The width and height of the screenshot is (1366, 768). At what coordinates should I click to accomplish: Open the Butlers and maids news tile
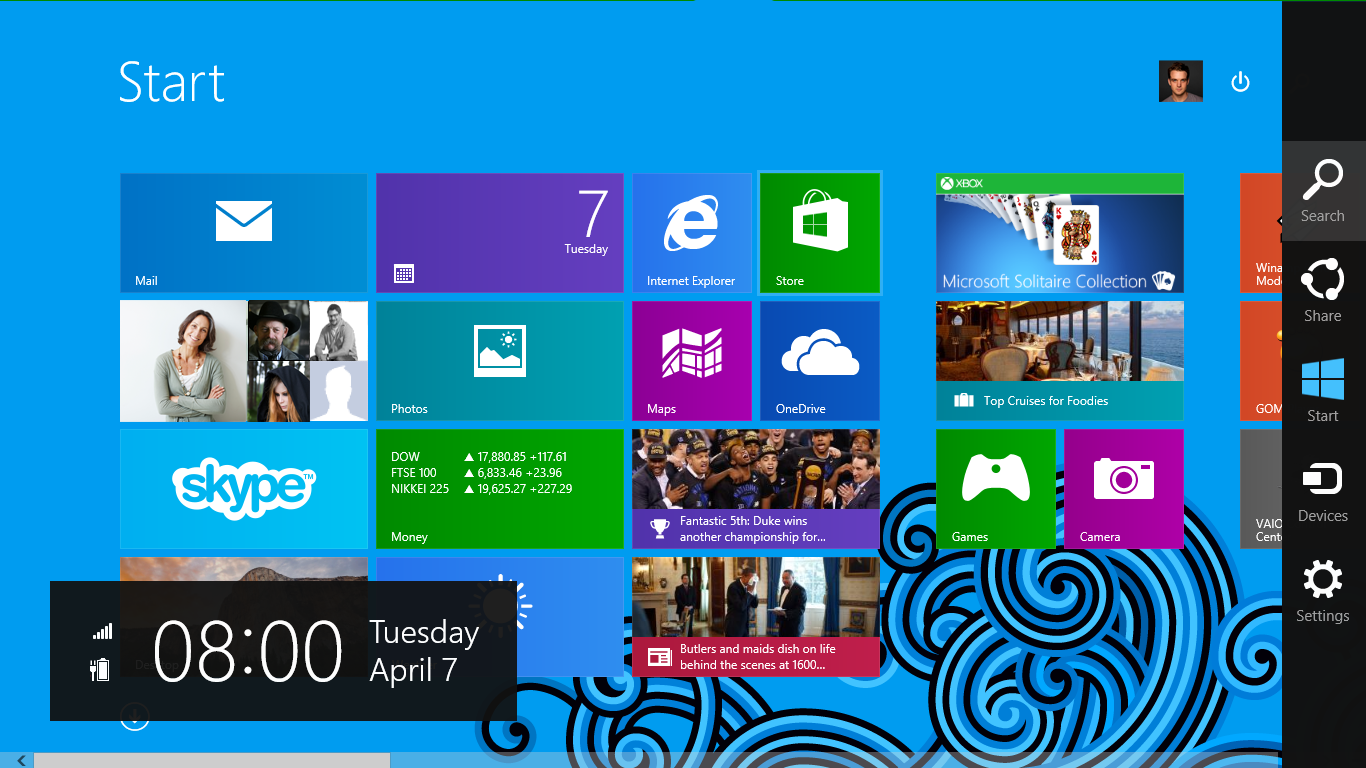(756, 617)
